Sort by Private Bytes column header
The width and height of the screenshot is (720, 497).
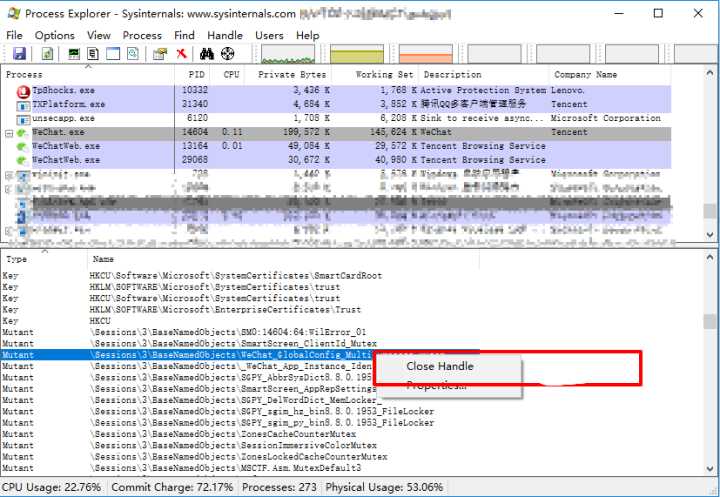292,74
